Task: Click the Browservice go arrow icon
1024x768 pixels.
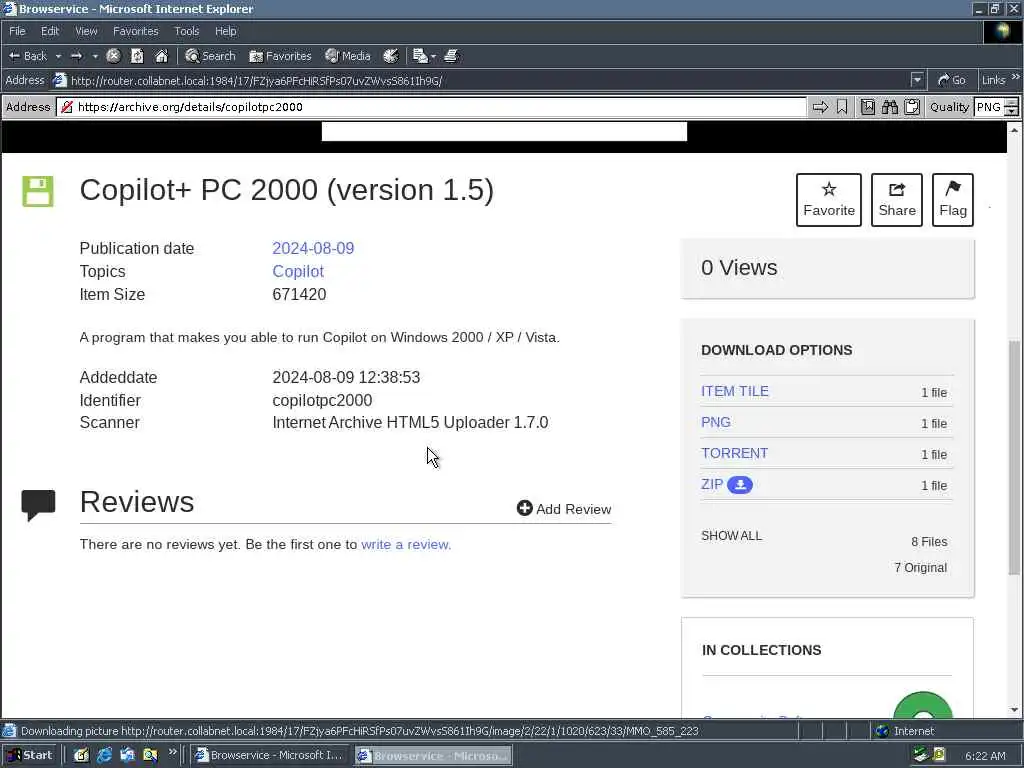Action: (x=820, y=107)
